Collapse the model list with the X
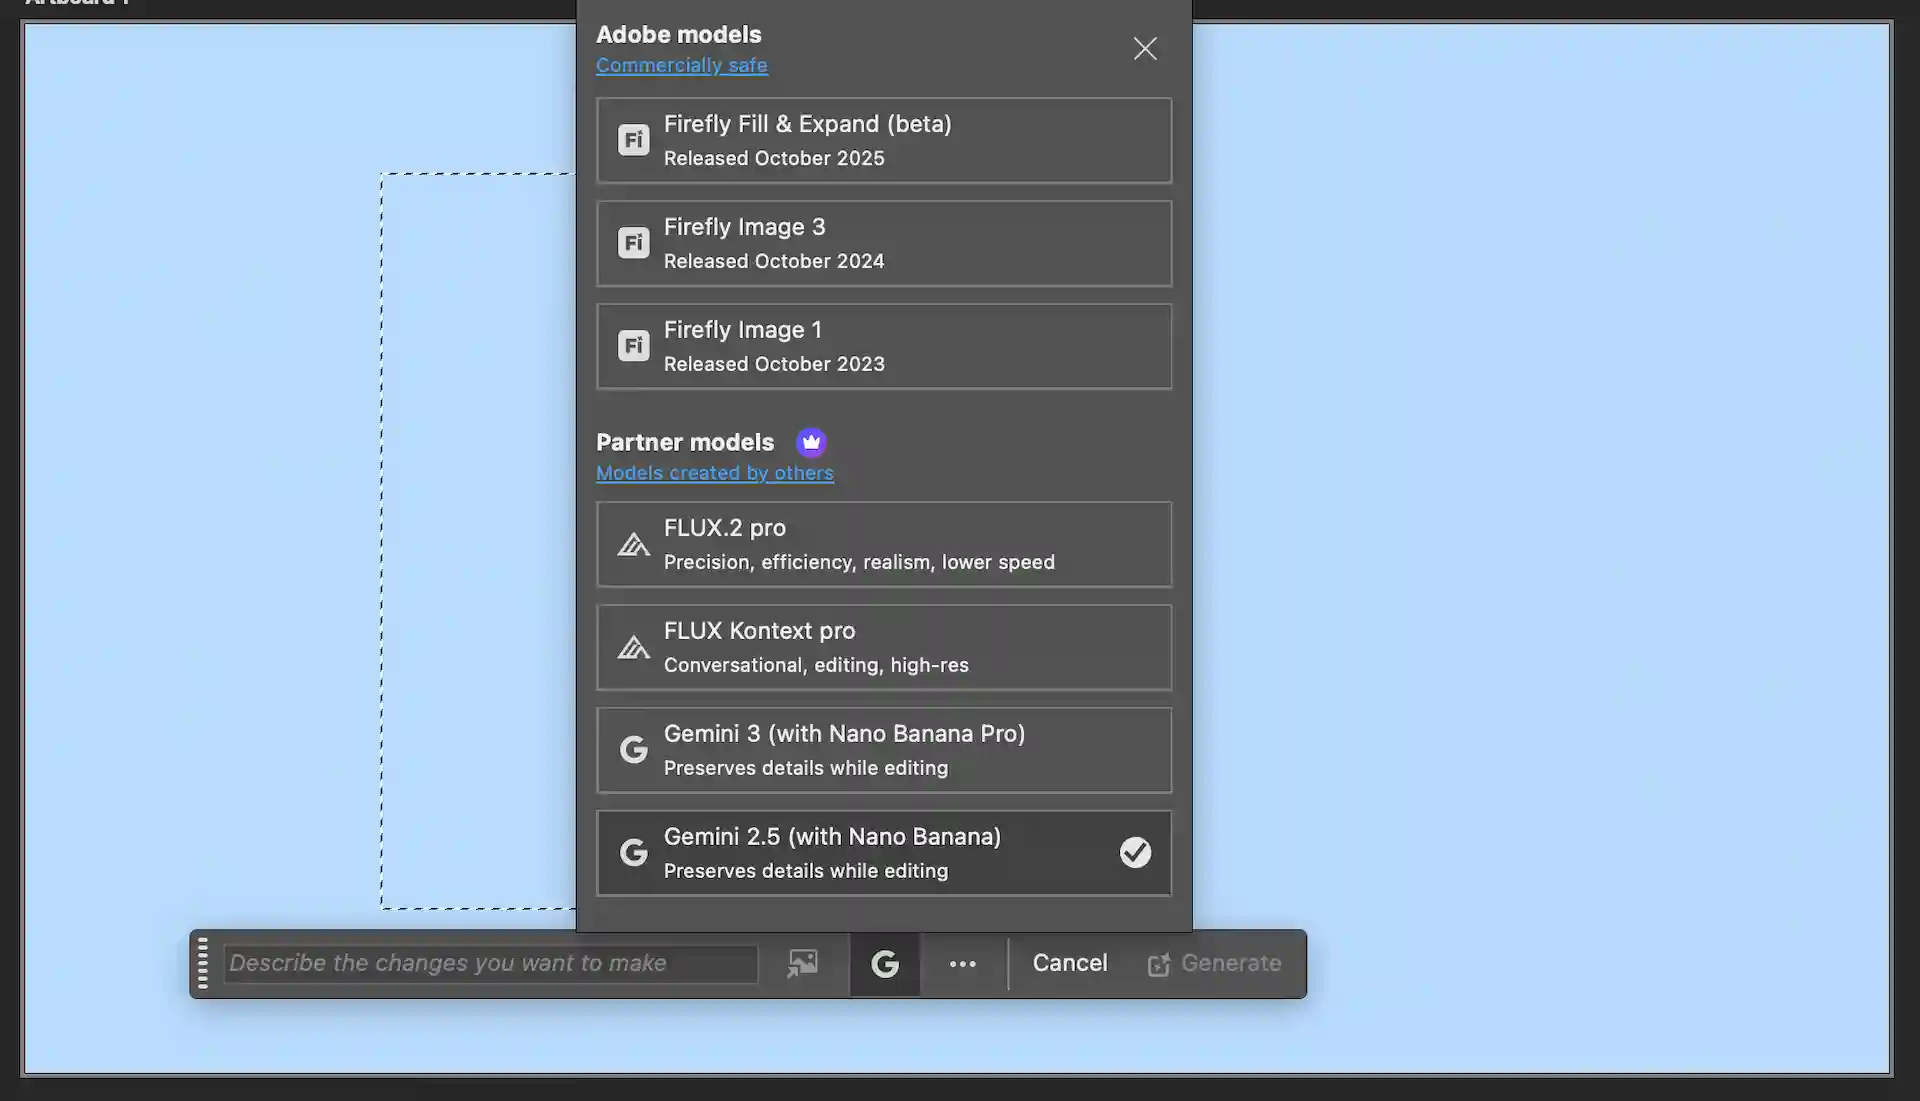Image resolution: width=1920 pixels, height=1101 pixels. click(x=1144, y=48)
